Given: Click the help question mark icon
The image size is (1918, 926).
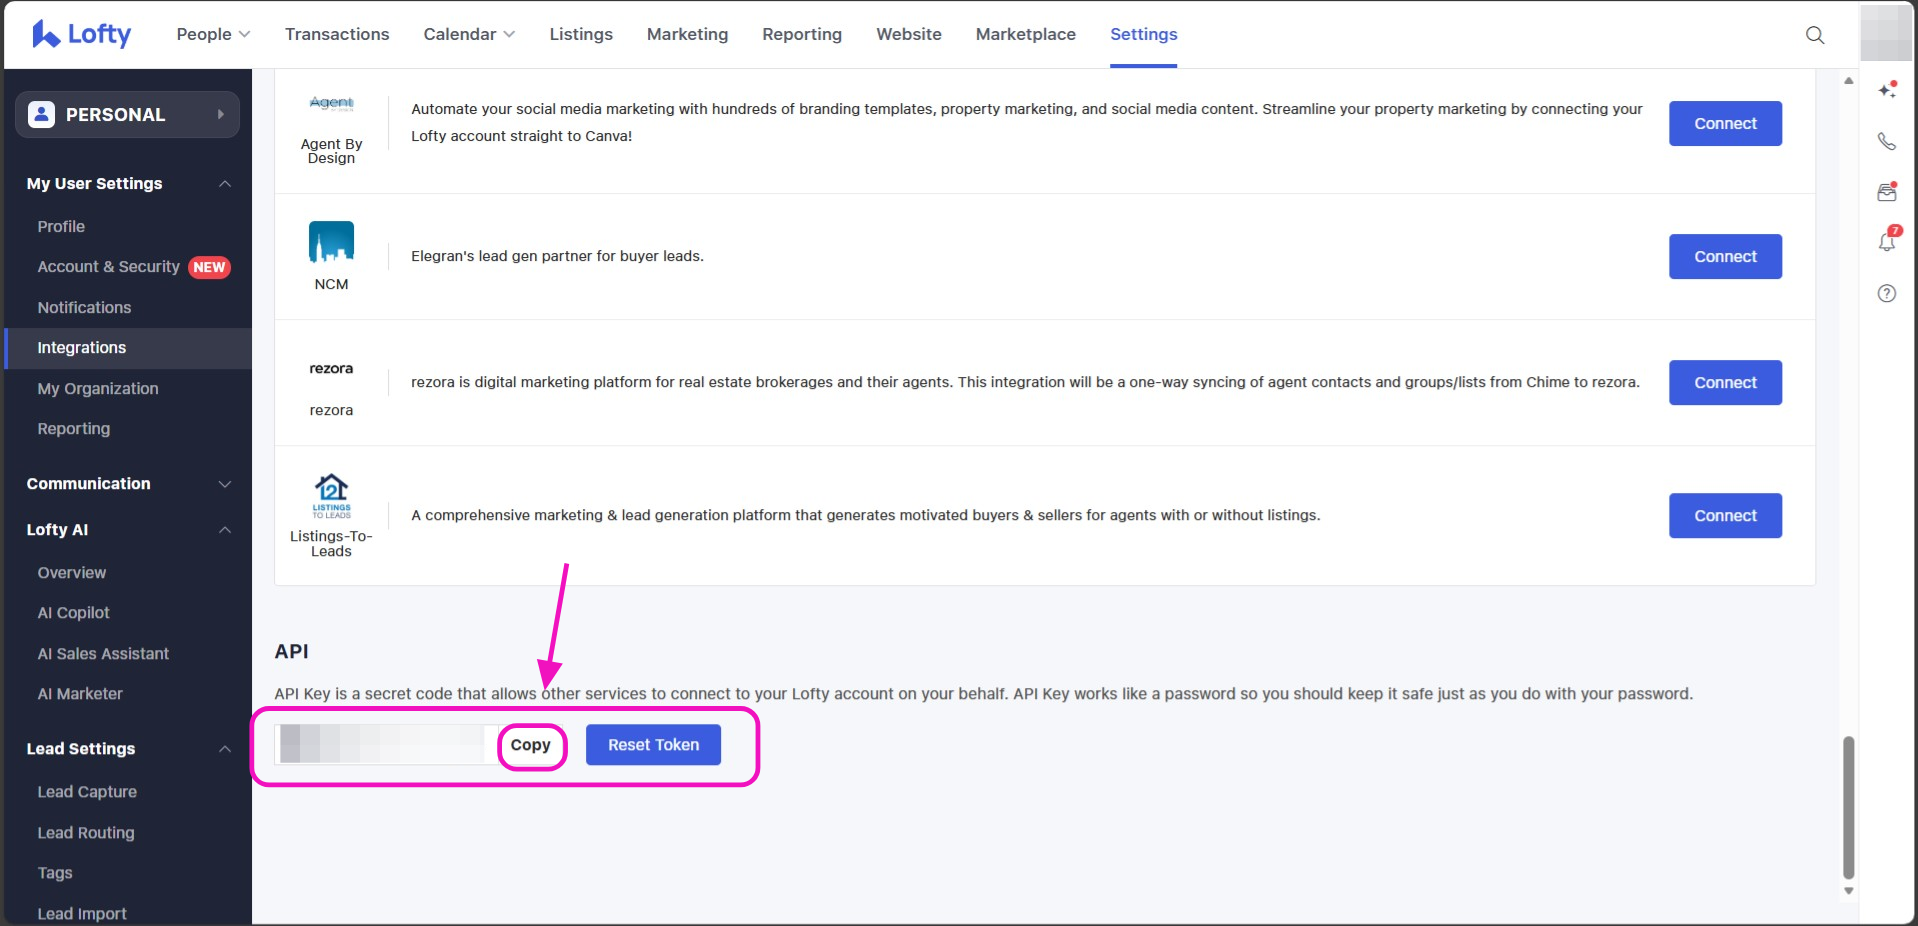Looking at the screenshot, I should [x=1886, y=293].
